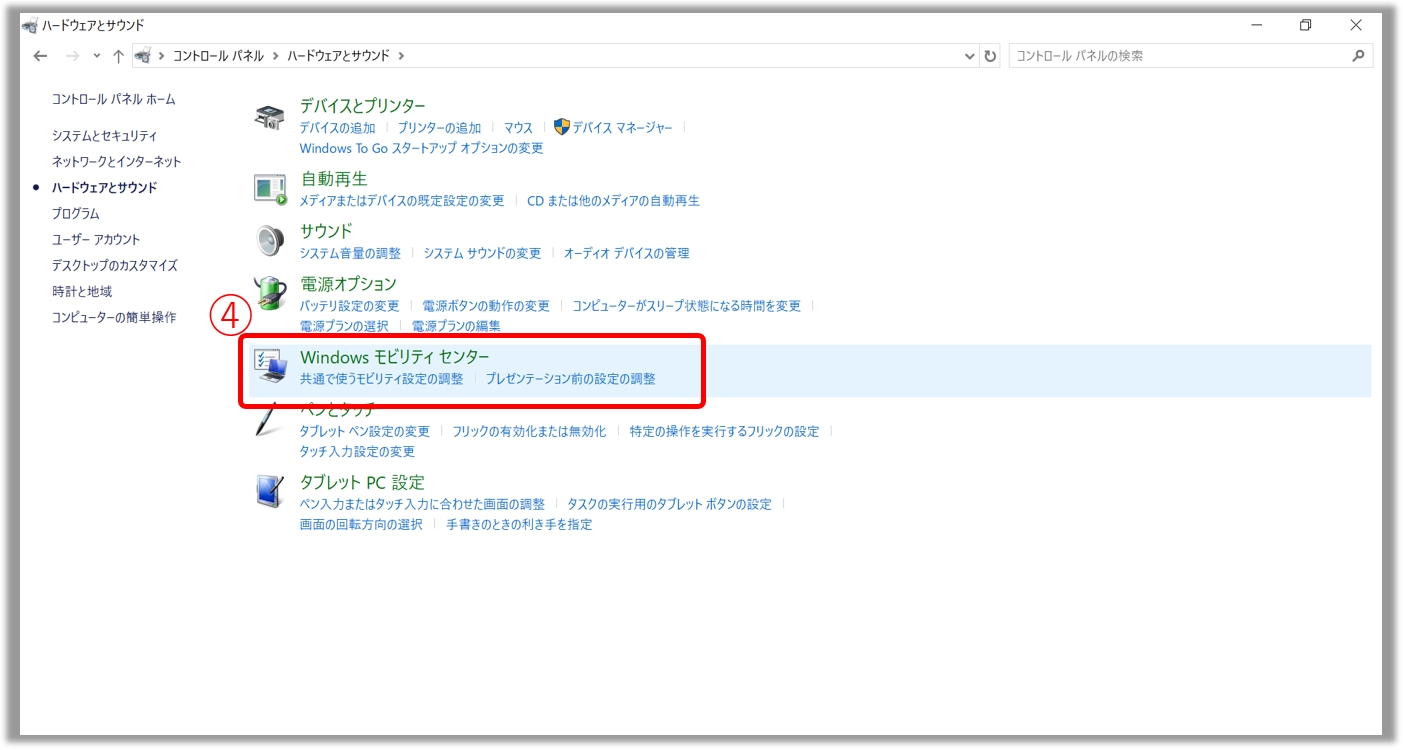Screen dimensions: 1403x750
Task: Open the デバイスとプリンター category icon
Action: (x=270, y=116)
